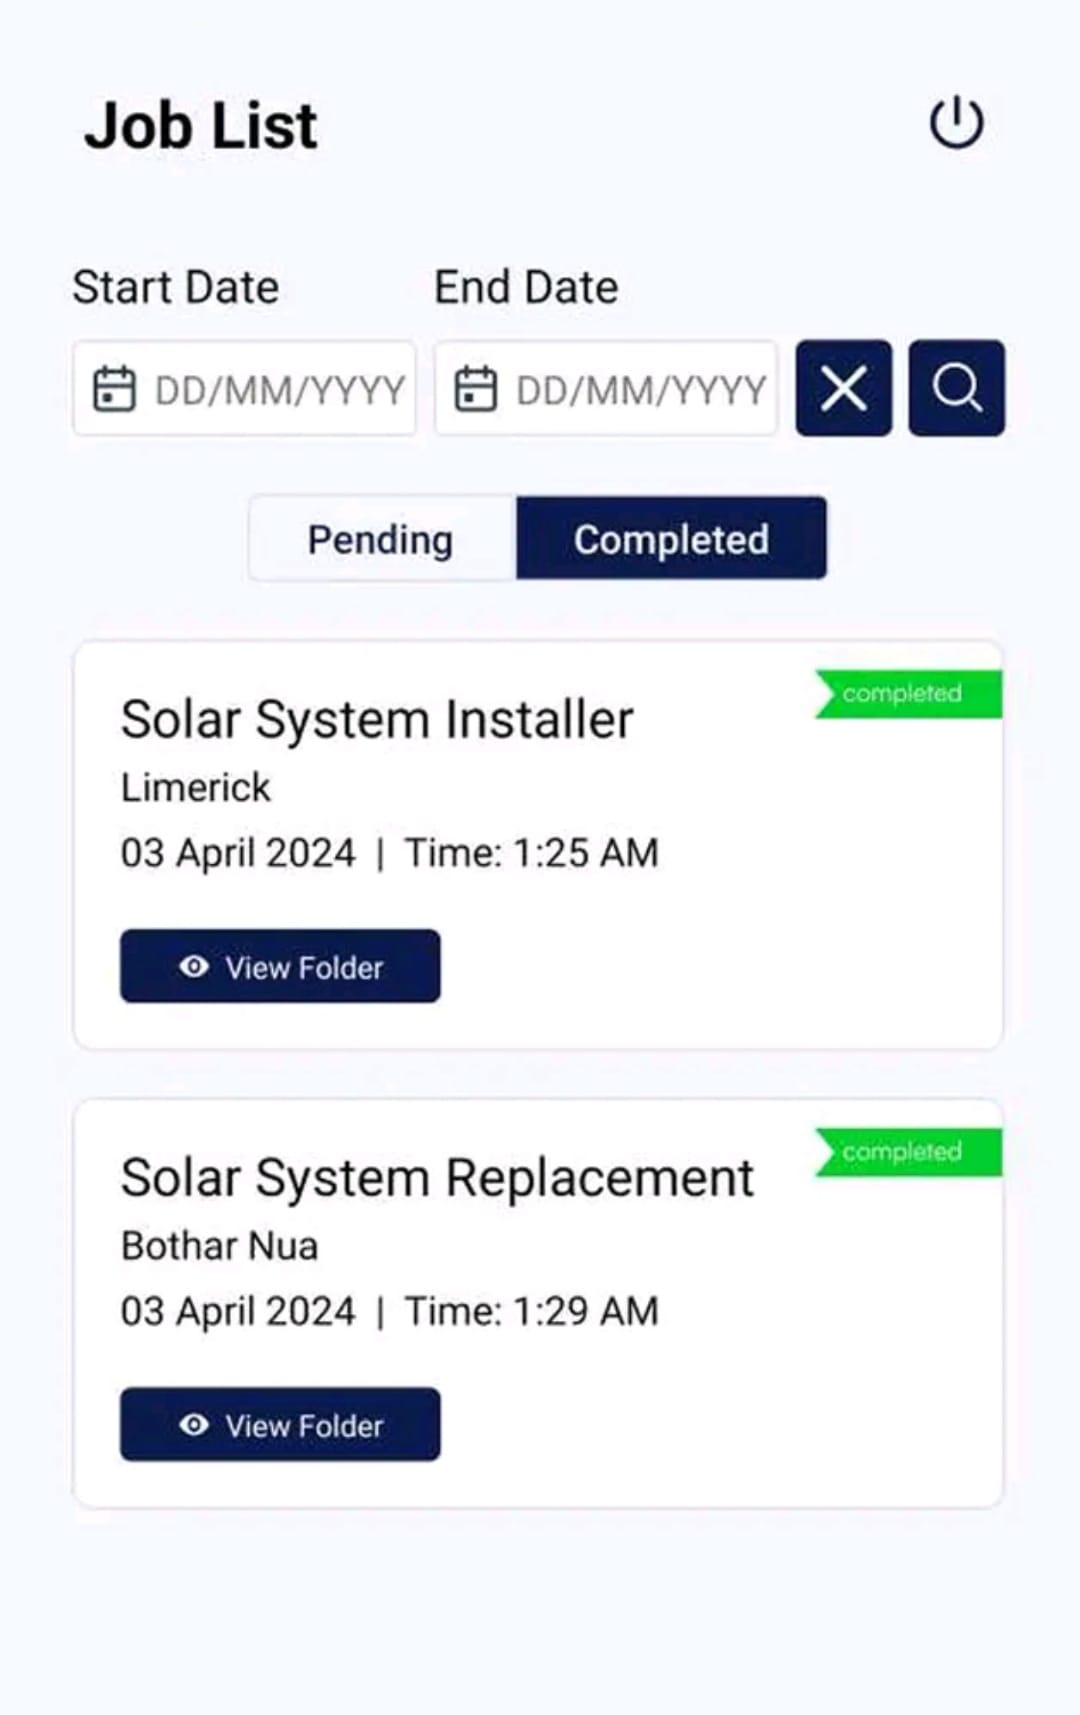Select the Completed tab

[x=671, y=539]
